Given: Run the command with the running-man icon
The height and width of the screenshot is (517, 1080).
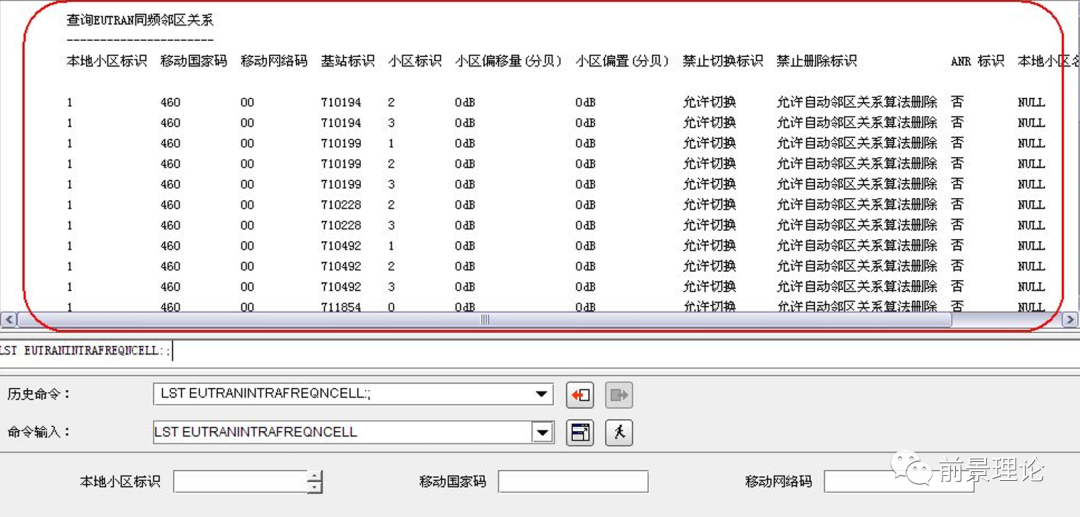Looking at the screenshot, I should click(x=619, y=433).
